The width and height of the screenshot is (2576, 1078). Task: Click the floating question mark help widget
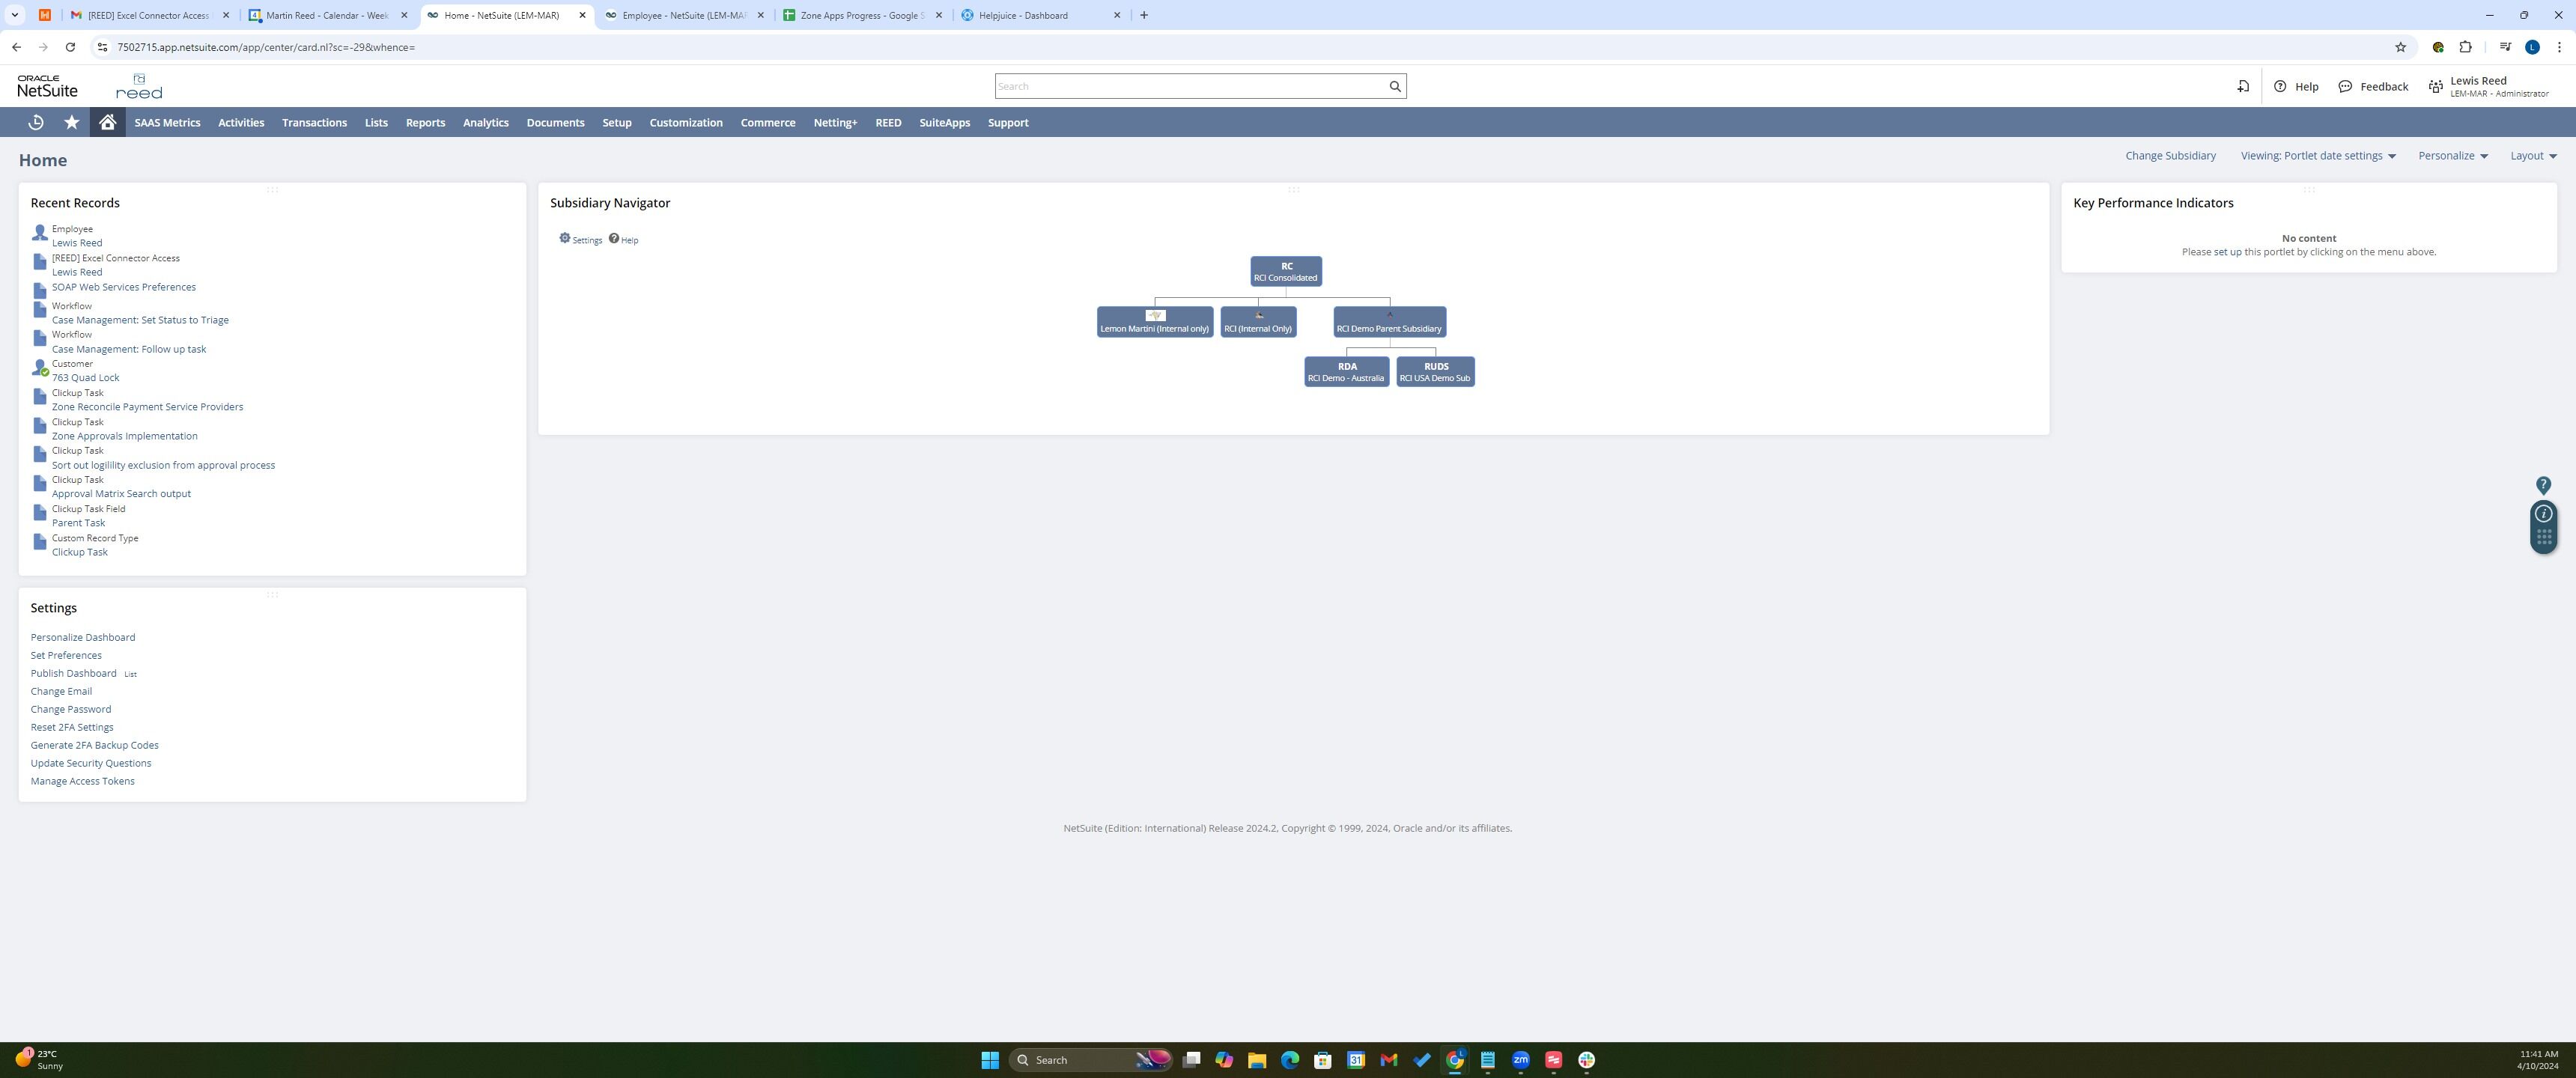click(2543, 486)
